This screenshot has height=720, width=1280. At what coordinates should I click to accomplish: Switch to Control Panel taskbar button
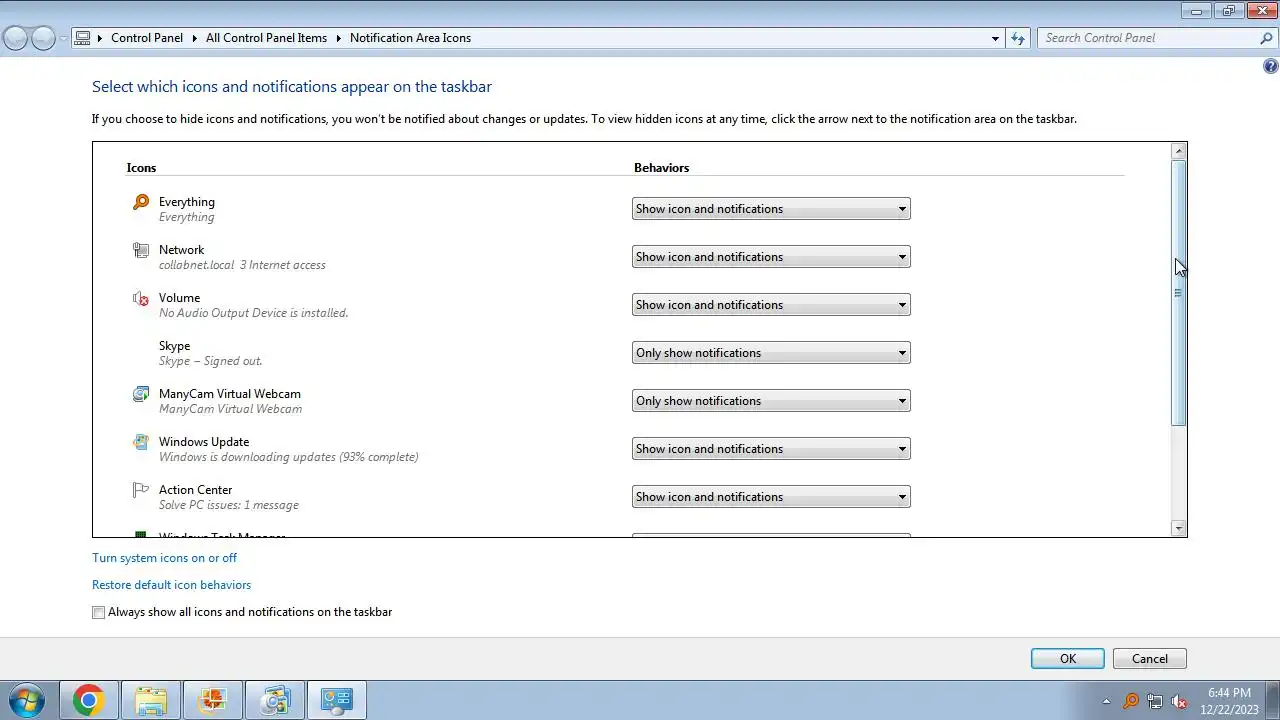337,700
